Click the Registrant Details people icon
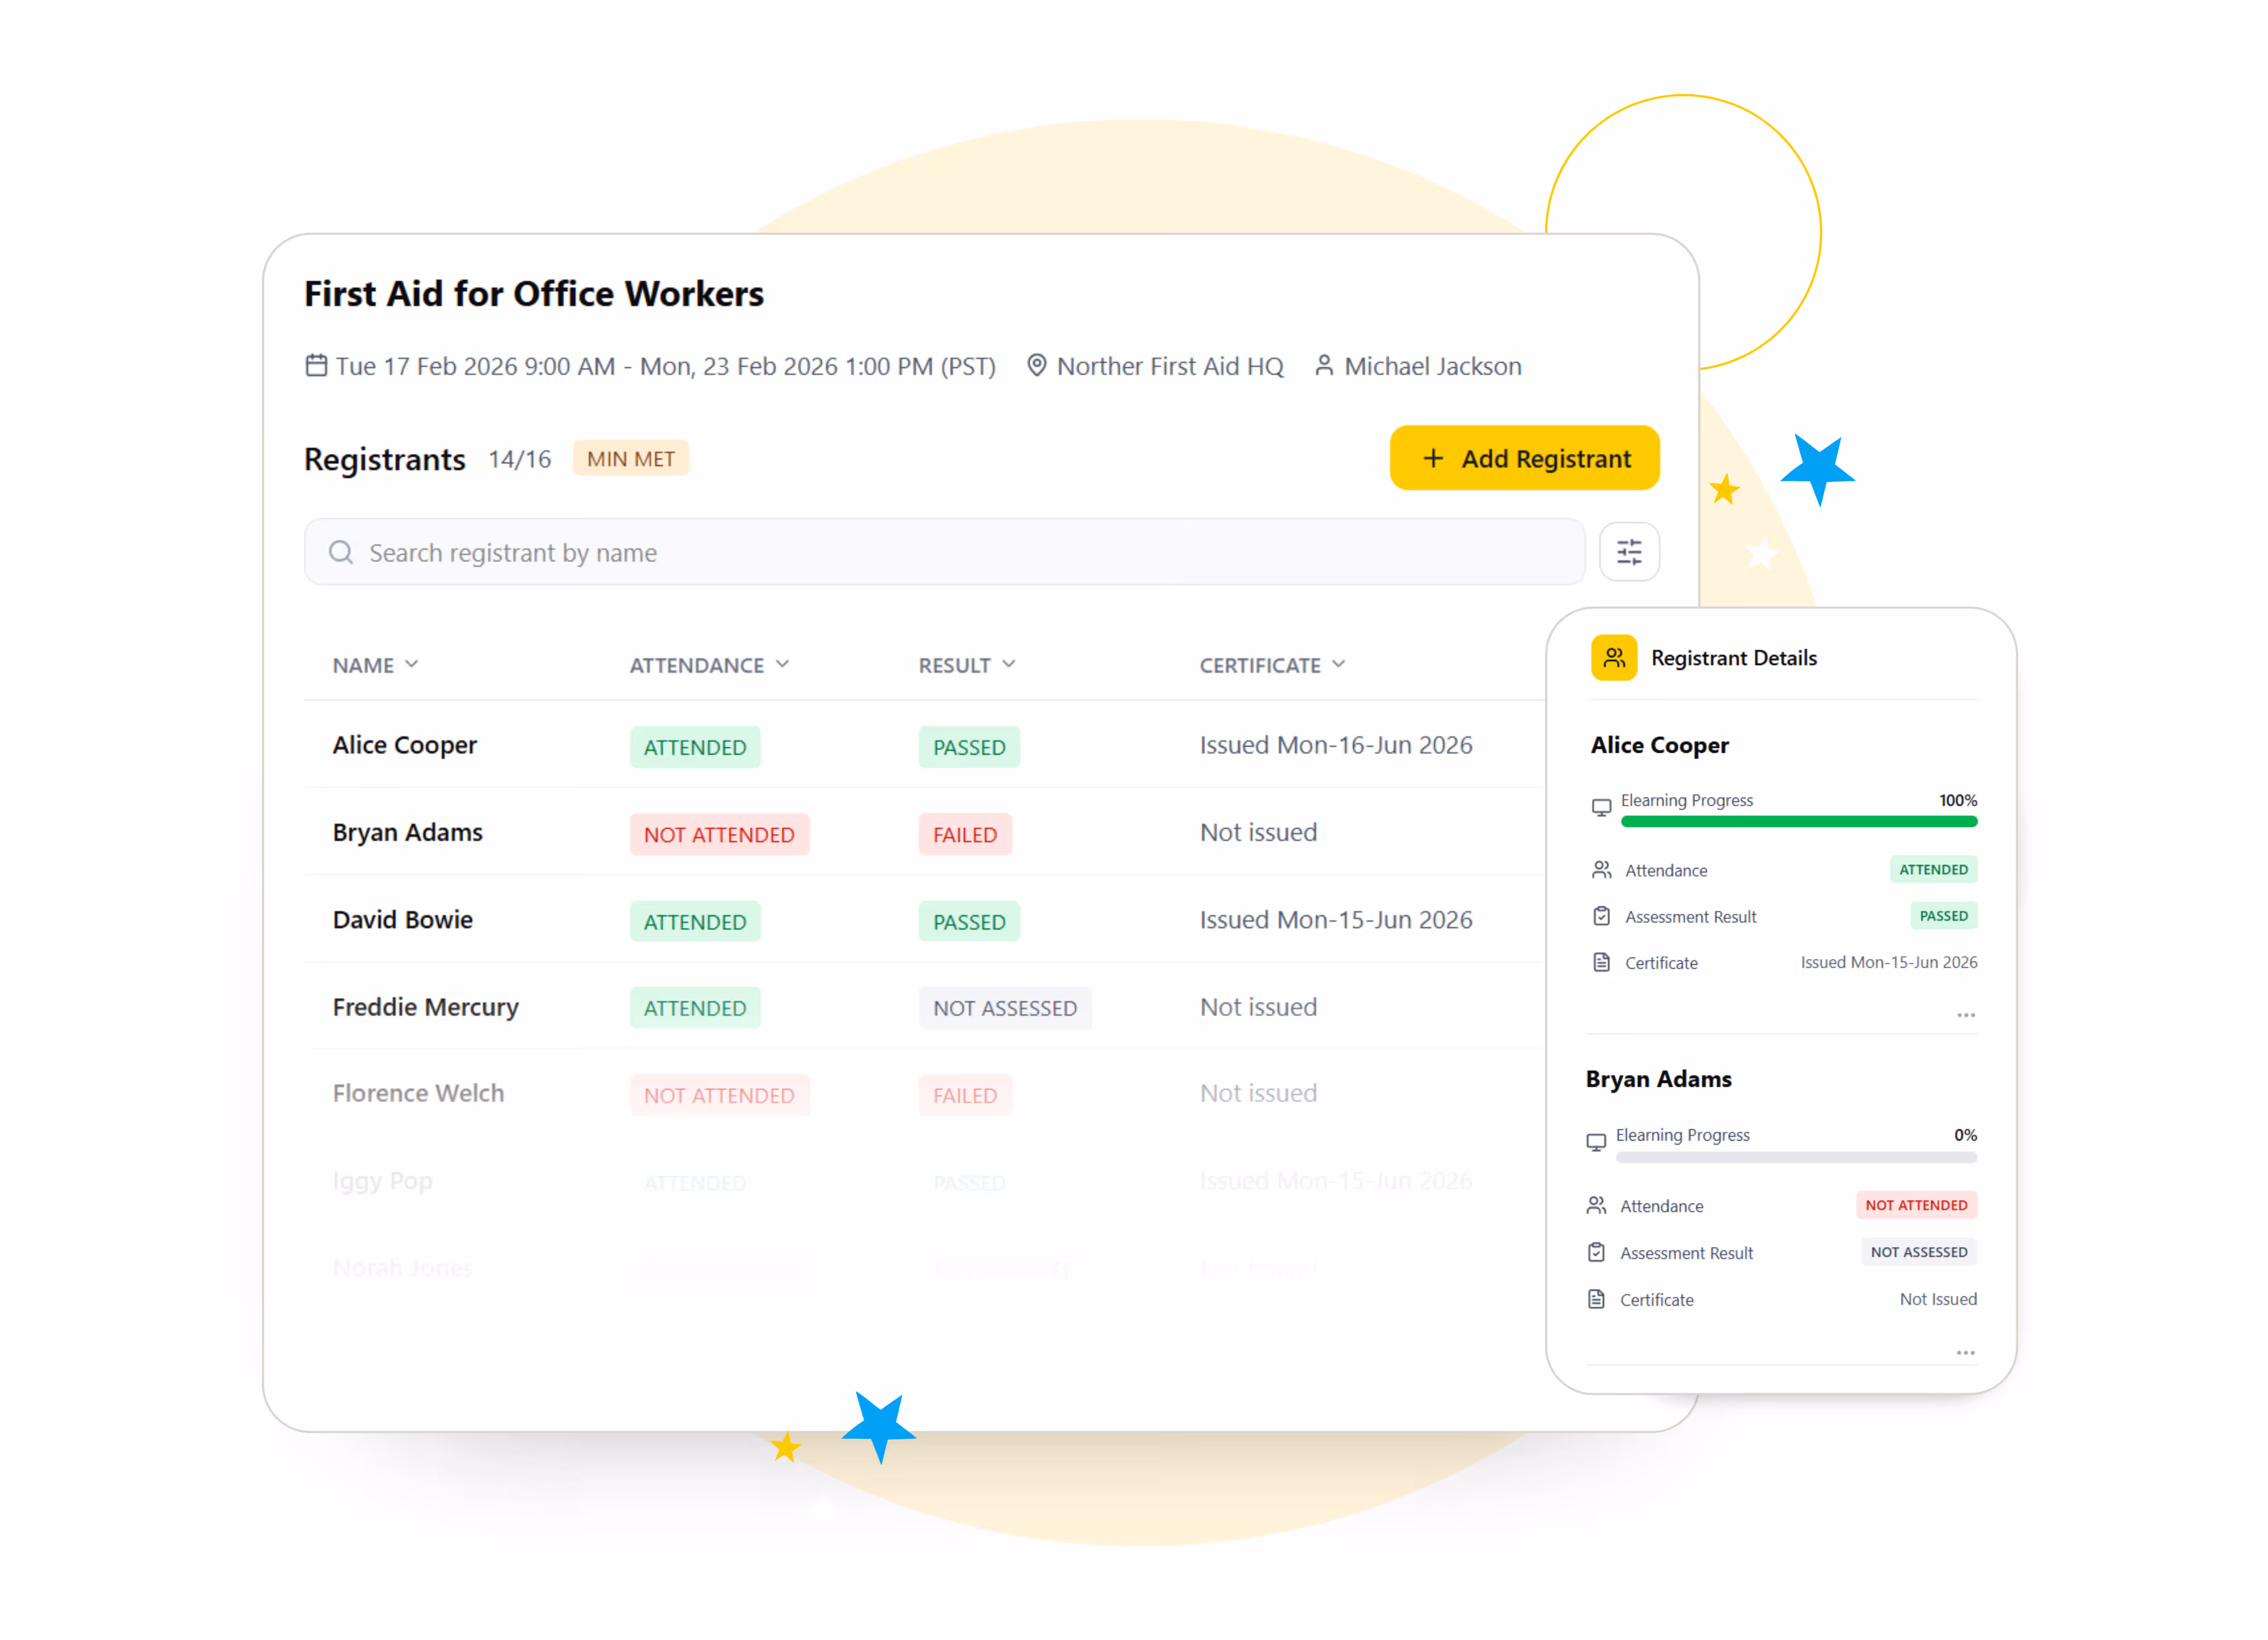The width and height of the screenshot is (2268, 1640). point(1614,657)
